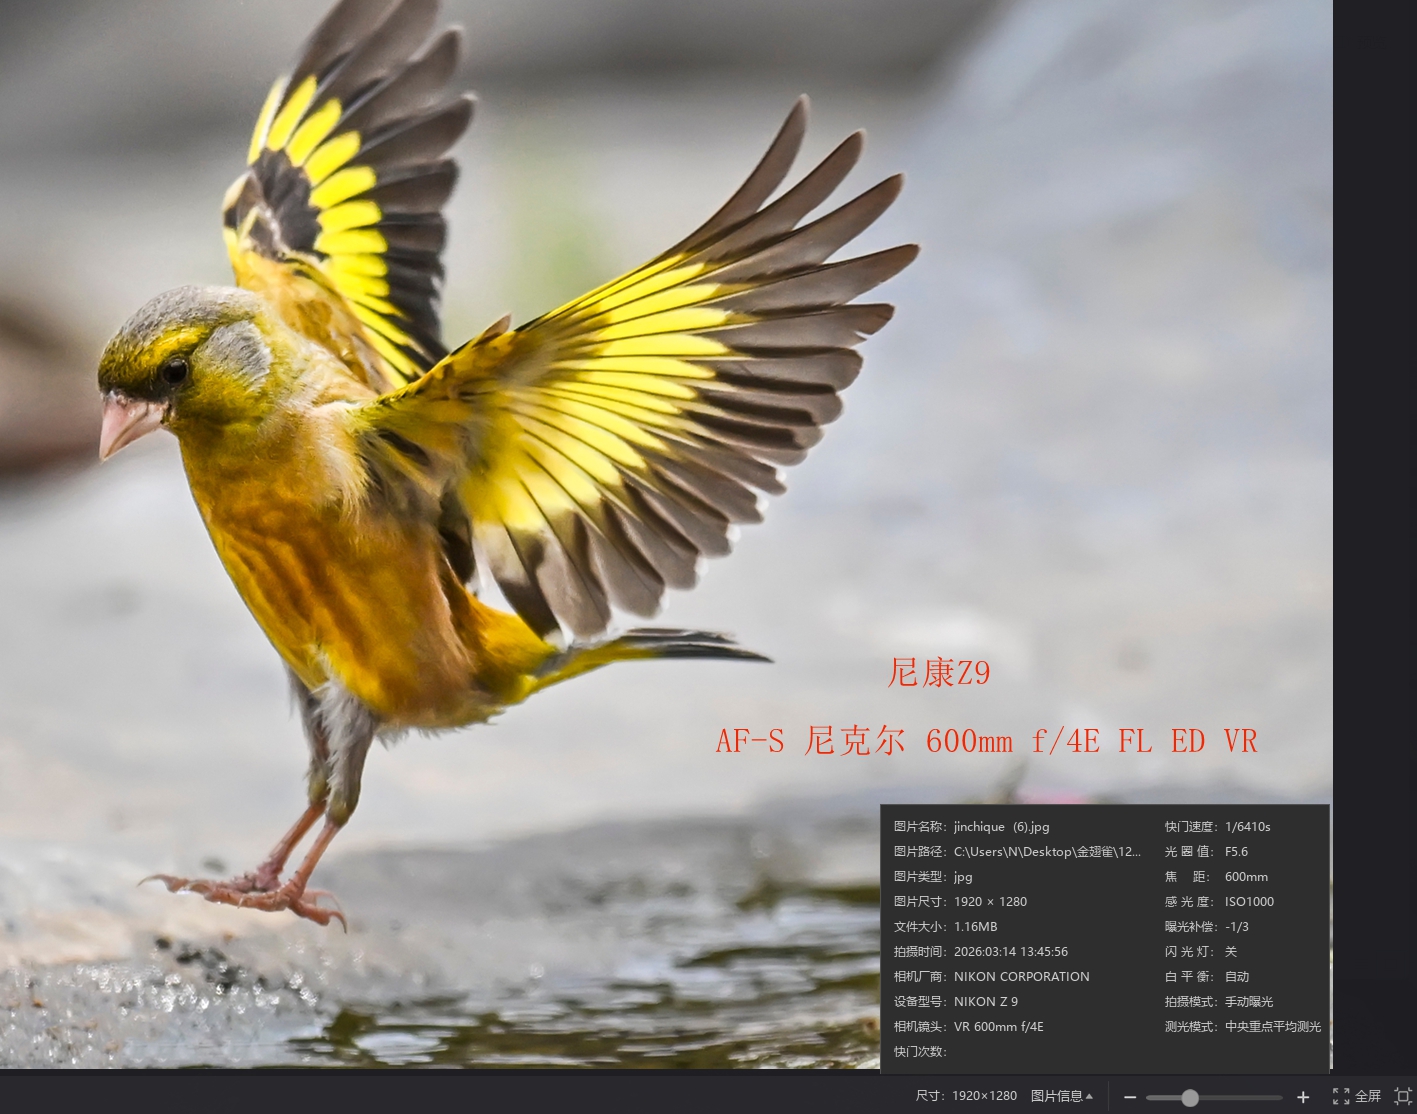Viewport: 1417px width, 1114px height.
Task: Click the zoom in plus icon
Action: point(1303,1097)
